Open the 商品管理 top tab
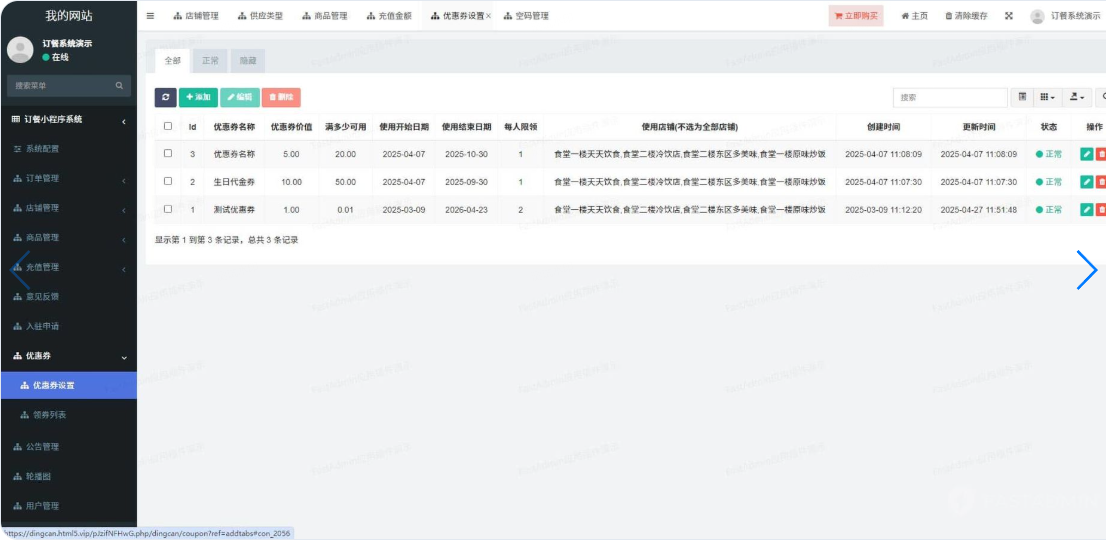The image size is (1106, 541). tap(325, 16)
